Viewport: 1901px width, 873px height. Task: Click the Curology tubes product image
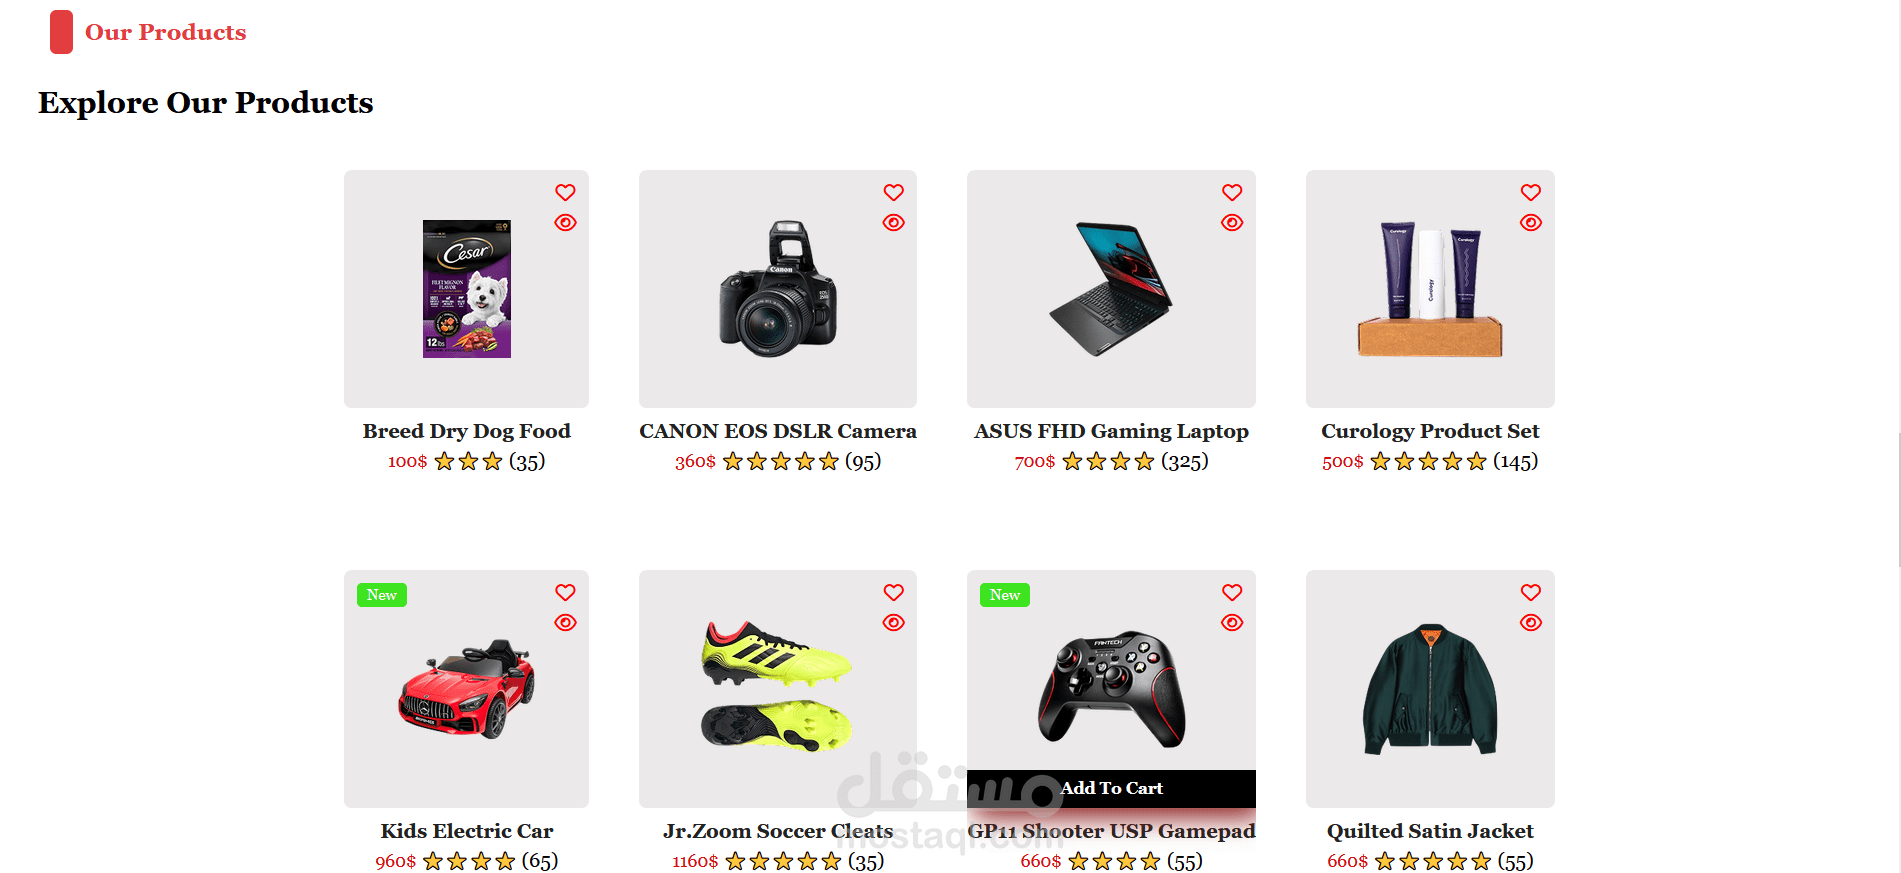click(1430, 289)
